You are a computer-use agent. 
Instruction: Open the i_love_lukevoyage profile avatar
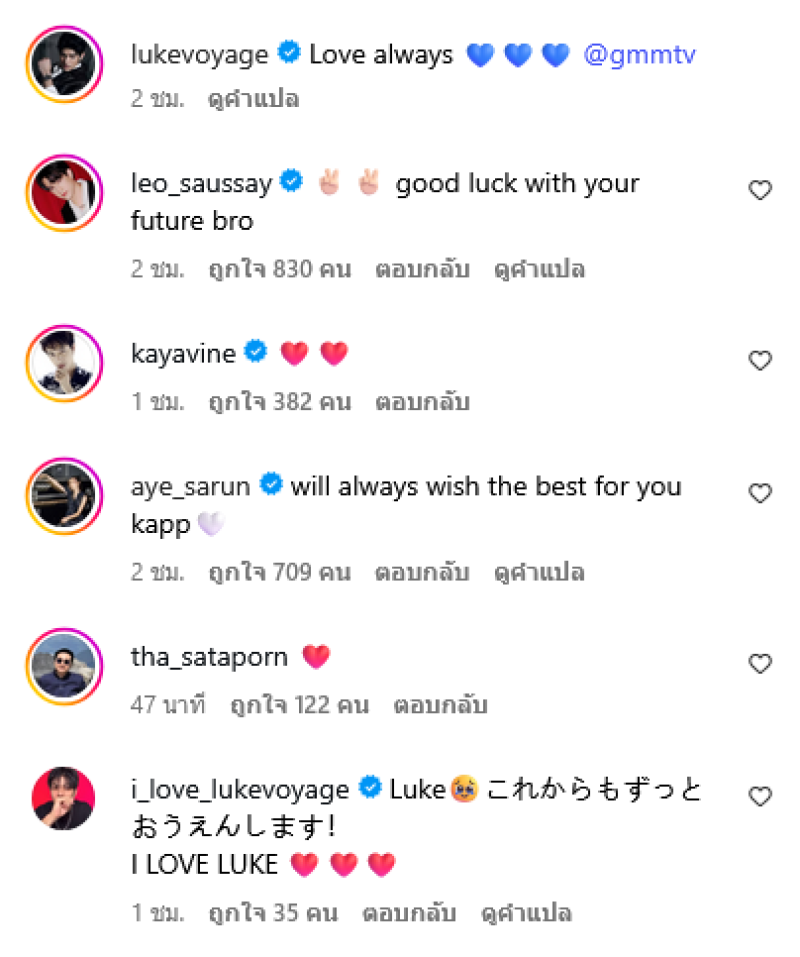[64, 798]
